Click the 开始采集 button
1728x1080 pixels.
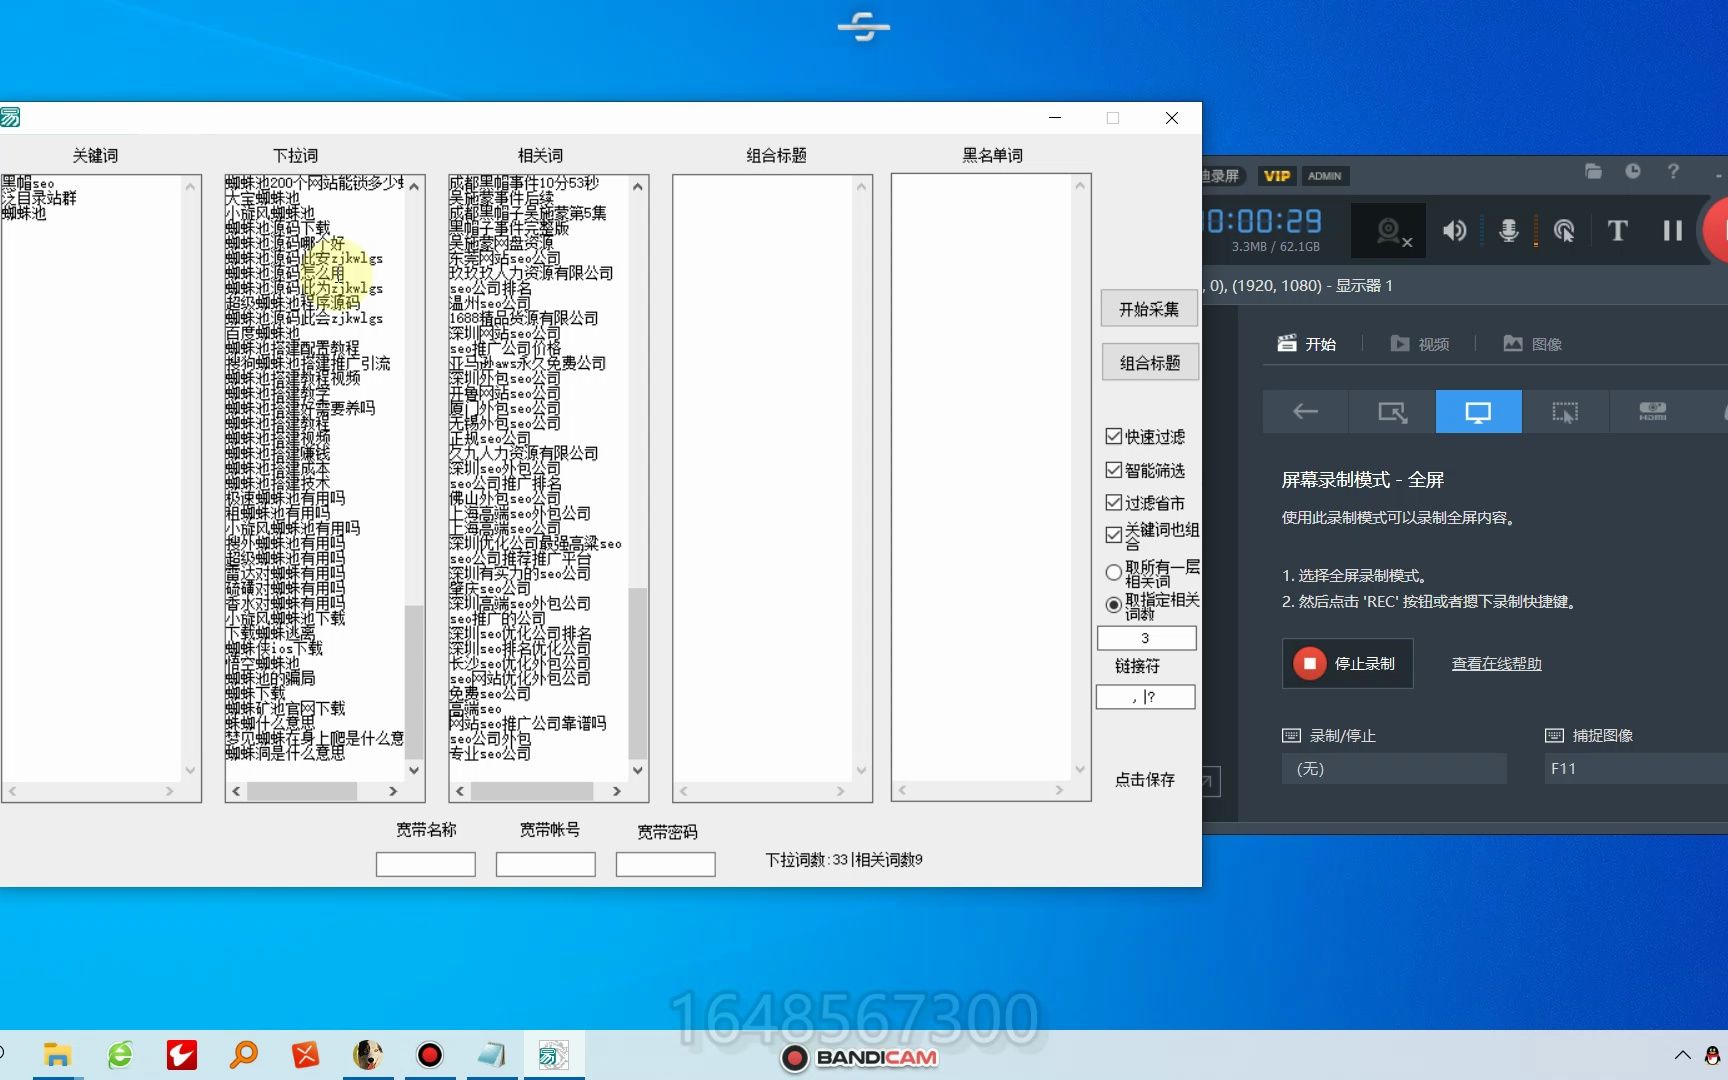tap(1149, 309)
